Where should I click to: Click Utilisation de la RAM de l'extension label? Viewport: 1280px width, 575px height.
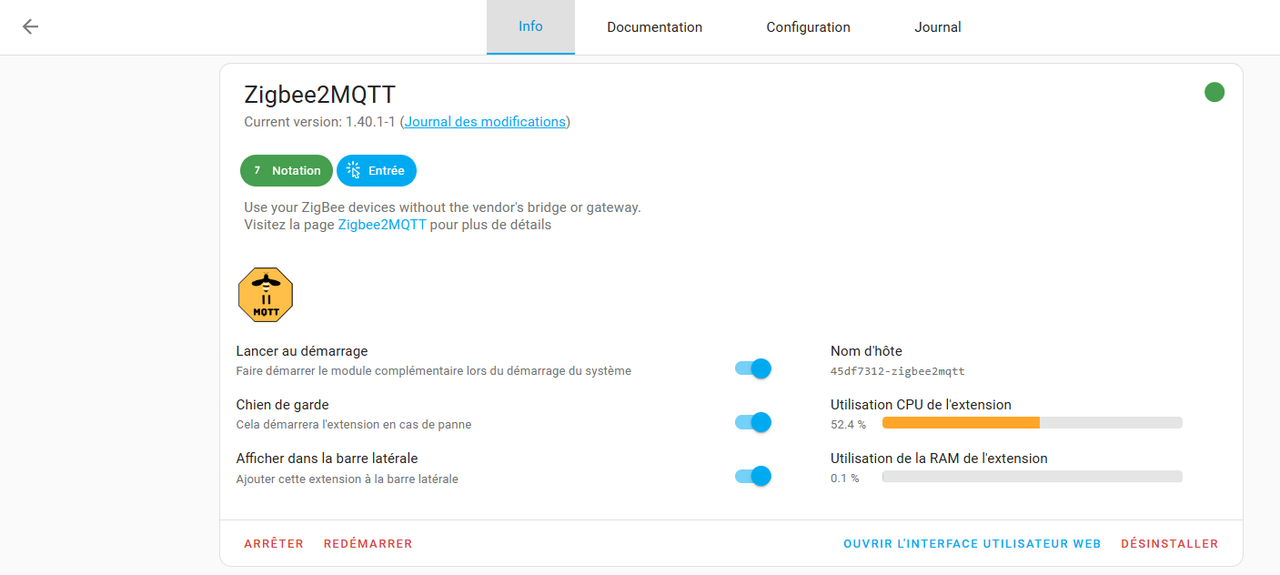[x=939, y=459]
